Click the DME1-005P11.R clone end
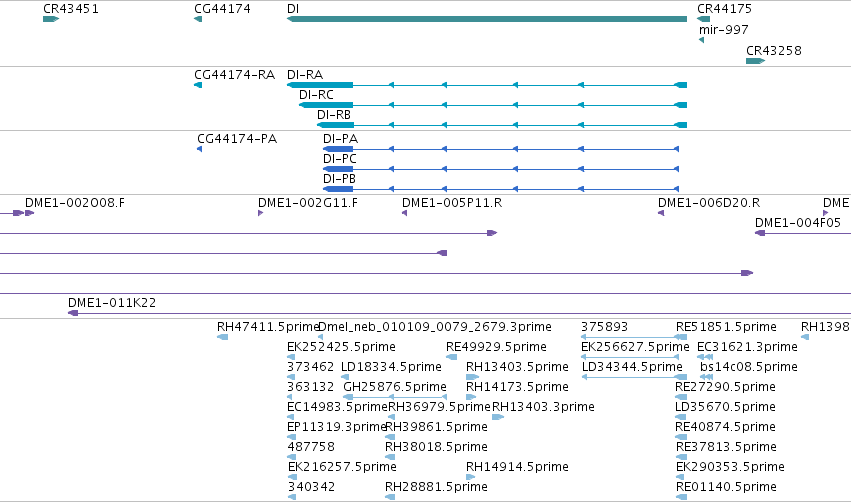The width and height of the screenshot is (851, 502). click(404, 213)
